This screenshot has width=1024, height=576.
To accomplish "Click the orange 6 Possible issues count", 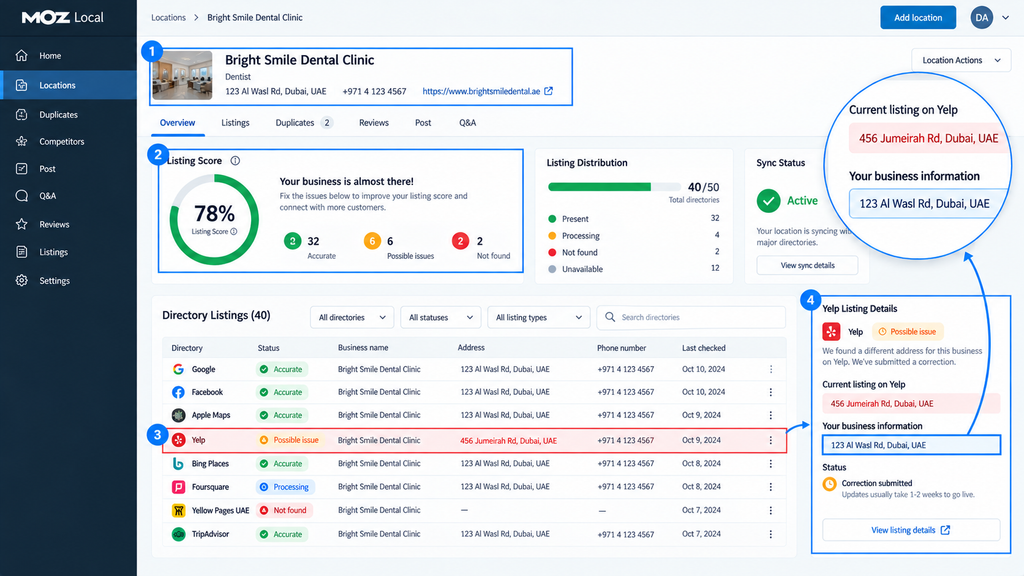I will point(372,241).
